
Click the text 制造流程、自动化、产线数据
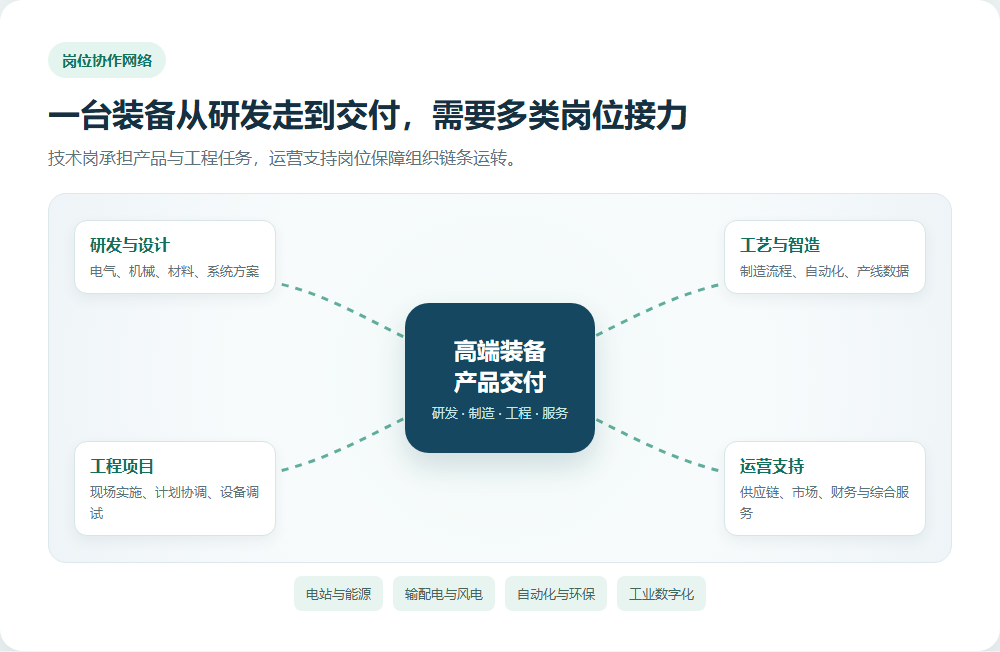click(825, 272)
